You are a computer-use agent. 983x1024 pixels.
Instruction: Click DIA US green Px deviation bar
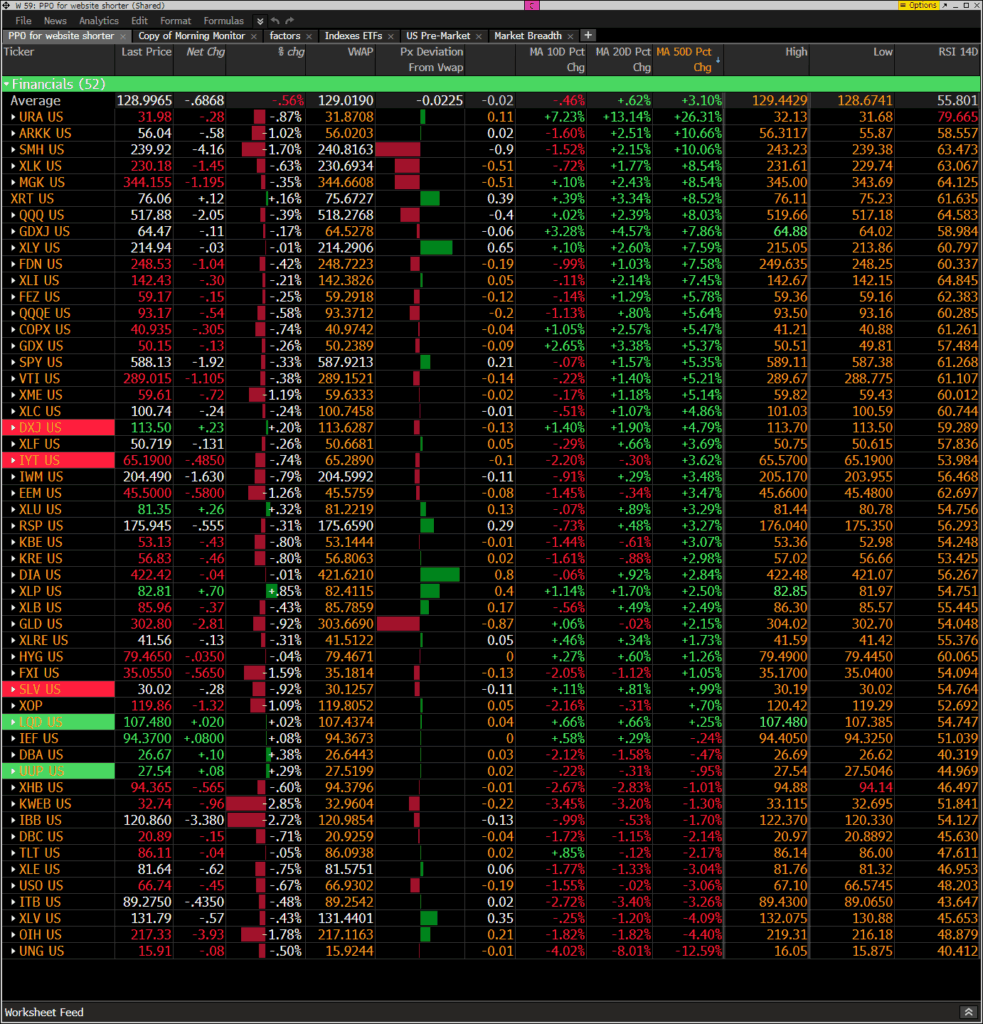440,575
